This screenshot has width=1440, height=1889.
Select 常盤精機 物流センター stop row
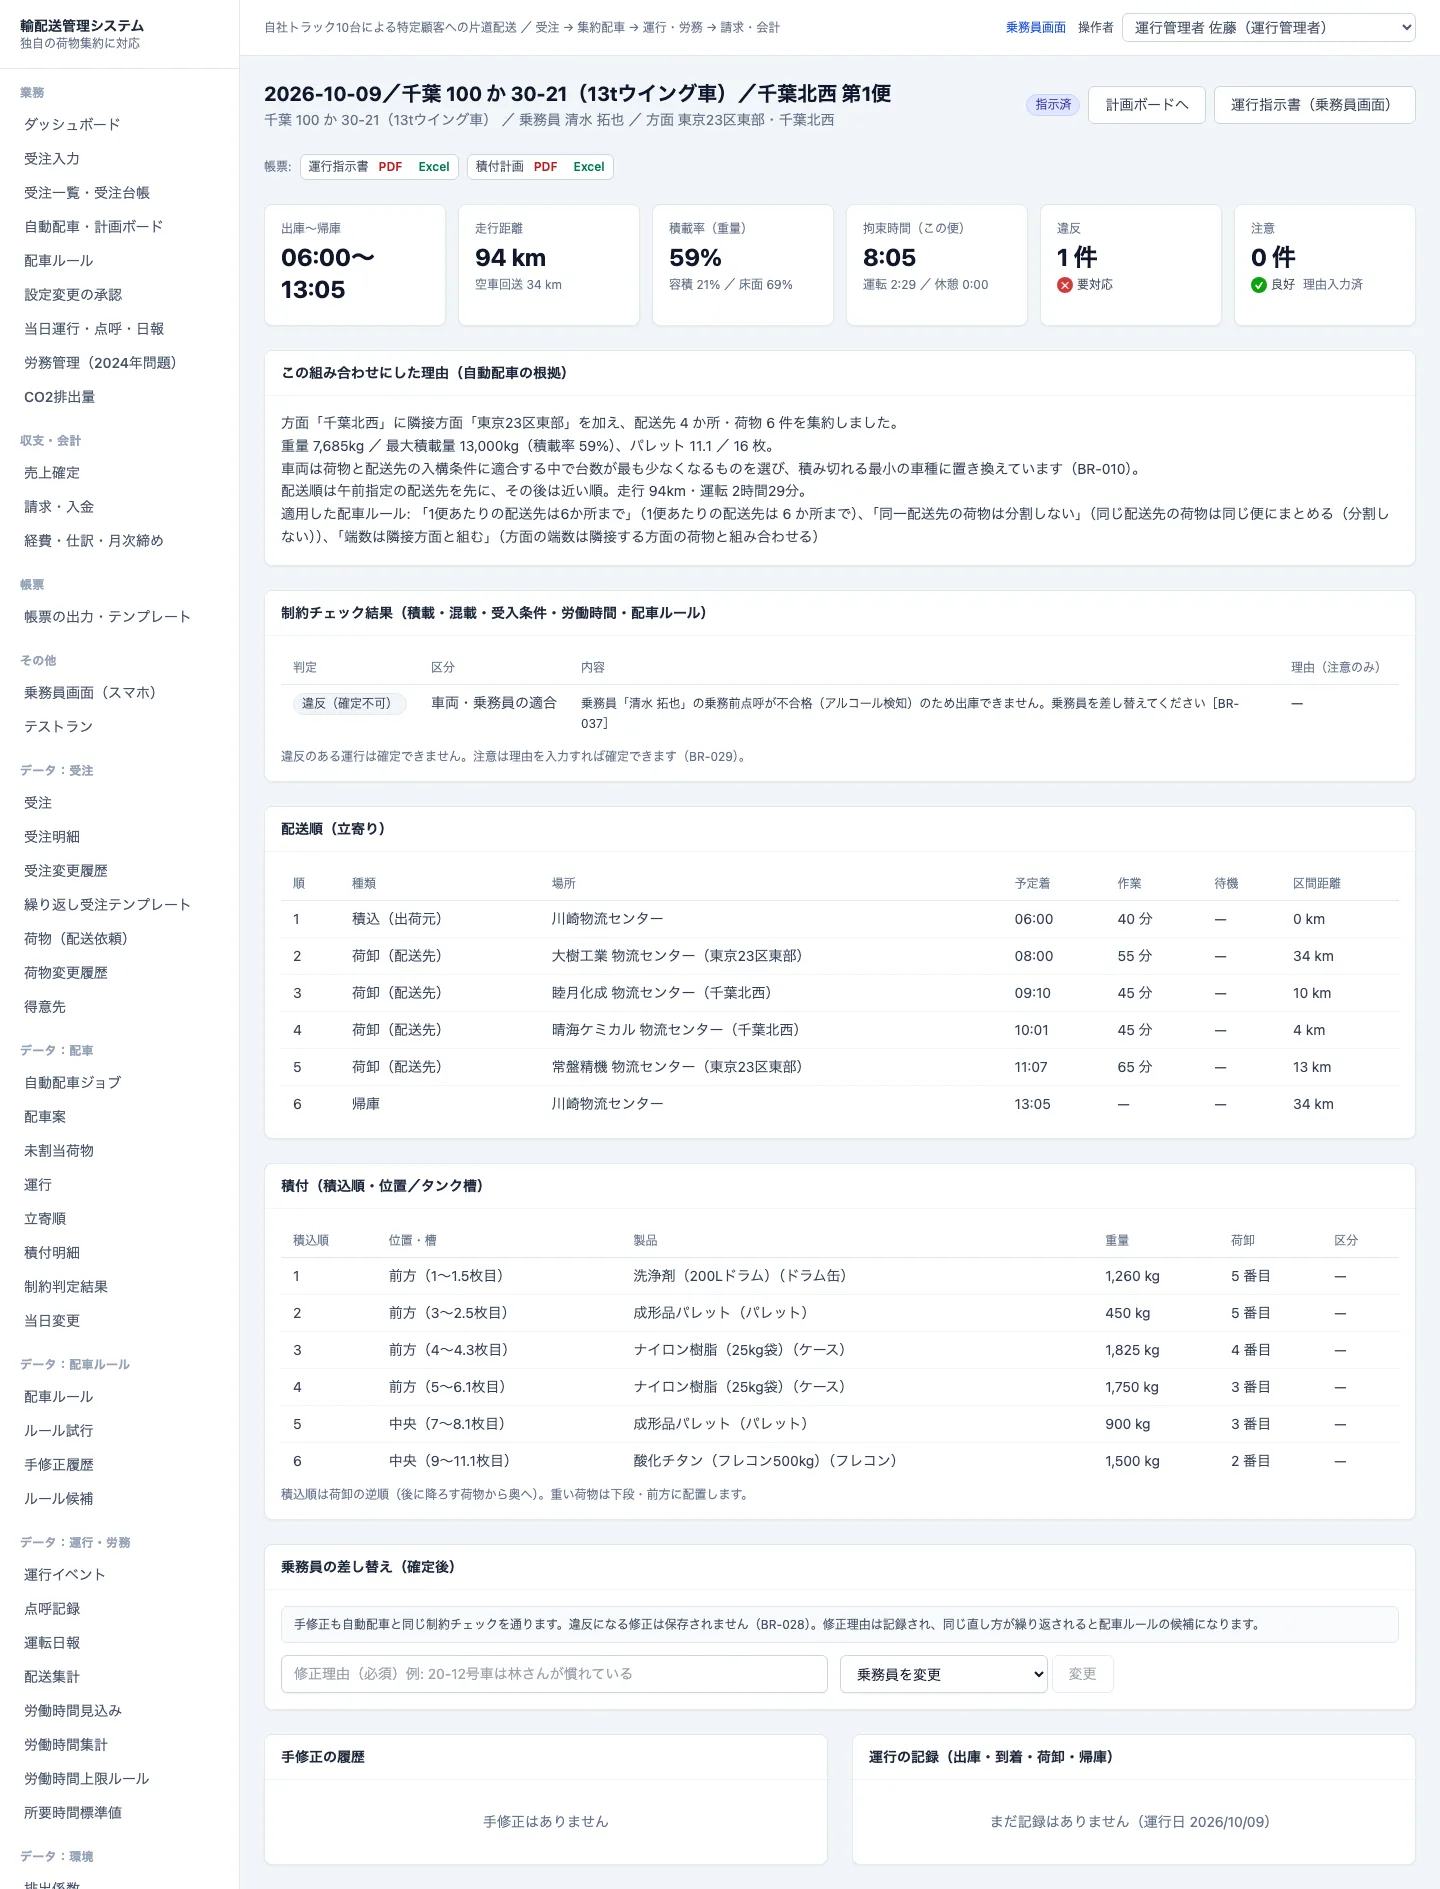pos(840,1067)
